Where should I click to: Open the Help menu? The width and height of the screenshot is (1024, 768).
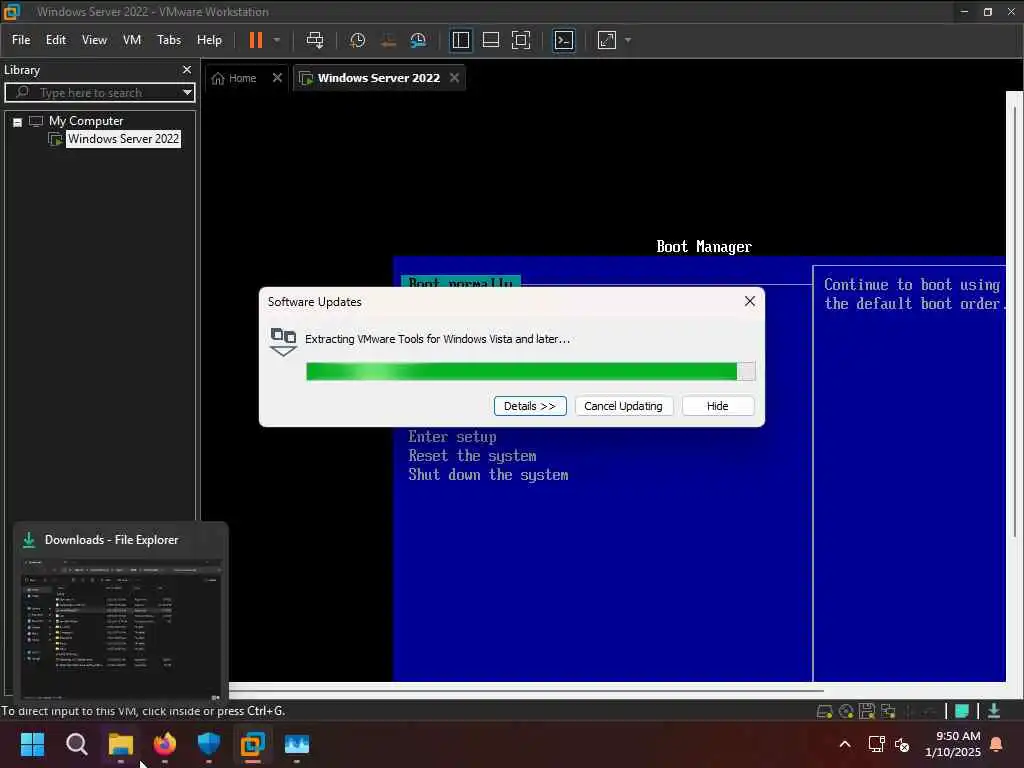tap(209, 40)
